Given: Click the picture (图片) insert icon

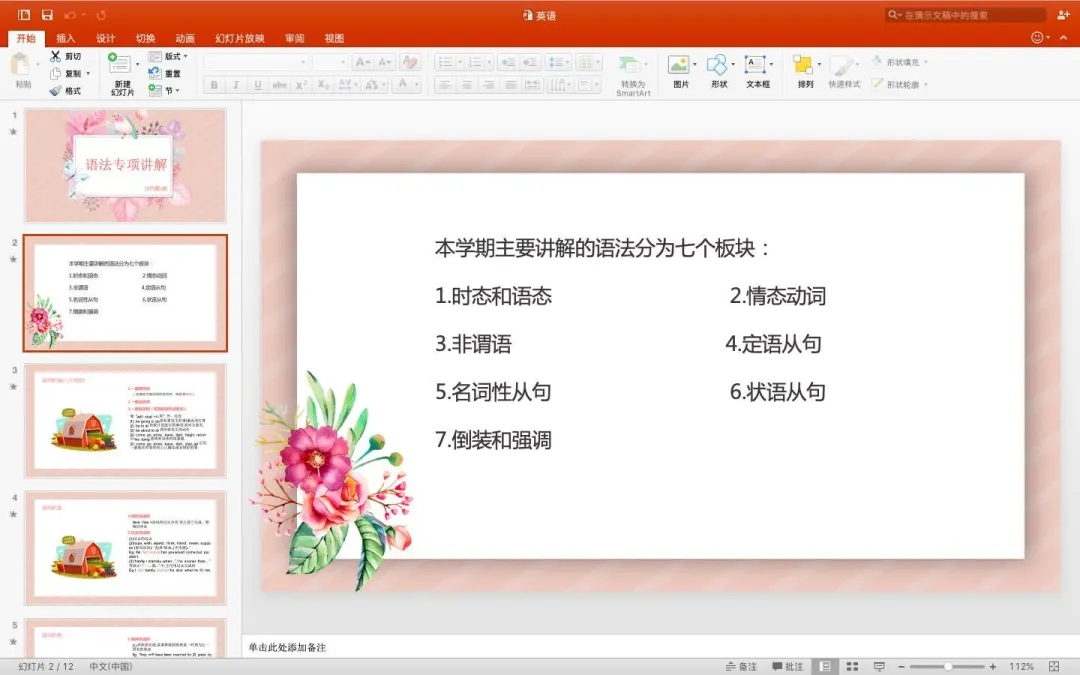Looking at the screenshot, I should coord(678,65).
